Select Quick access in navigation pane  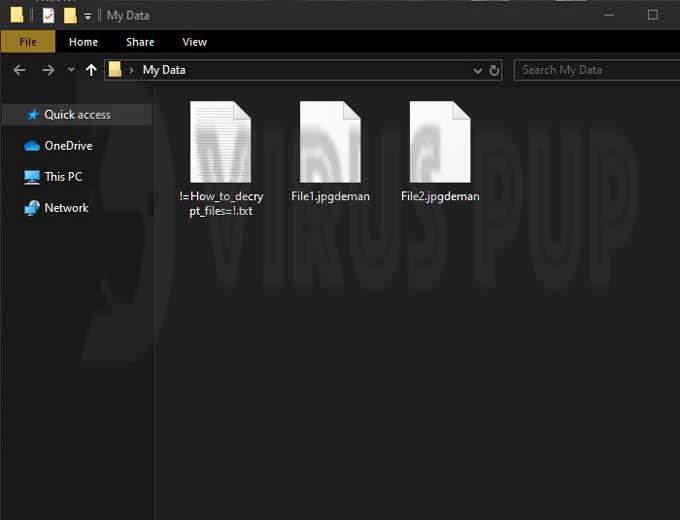click(77, 114)
